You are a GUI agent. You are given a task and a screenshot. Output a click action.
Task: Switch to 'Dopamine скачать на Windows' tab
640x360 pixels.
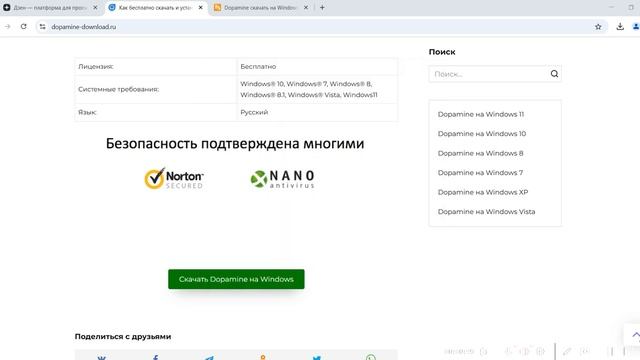pyautogui.click(x=262, y=8)
